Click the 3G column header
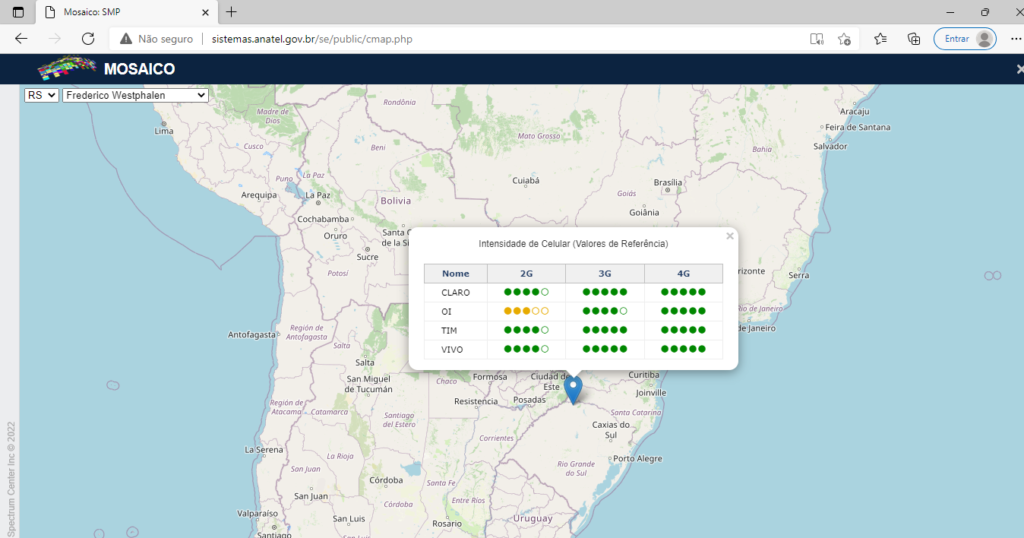The image size is (1024, 538). pyautogui.click(x=605, y=274)
